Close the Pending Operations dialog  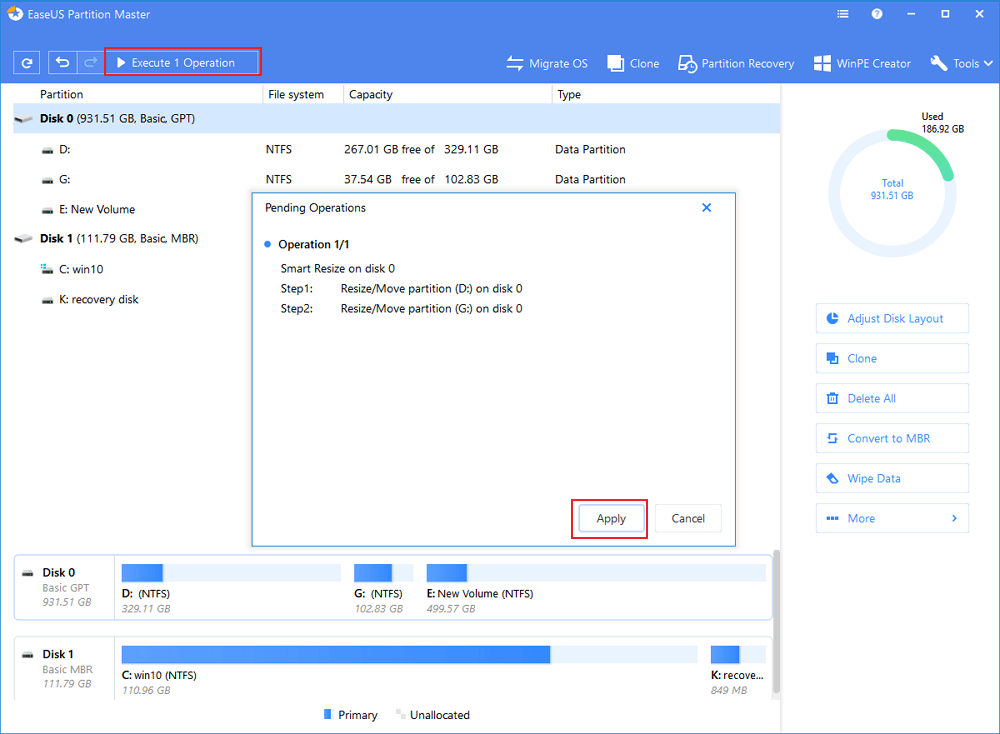[707, 207]
